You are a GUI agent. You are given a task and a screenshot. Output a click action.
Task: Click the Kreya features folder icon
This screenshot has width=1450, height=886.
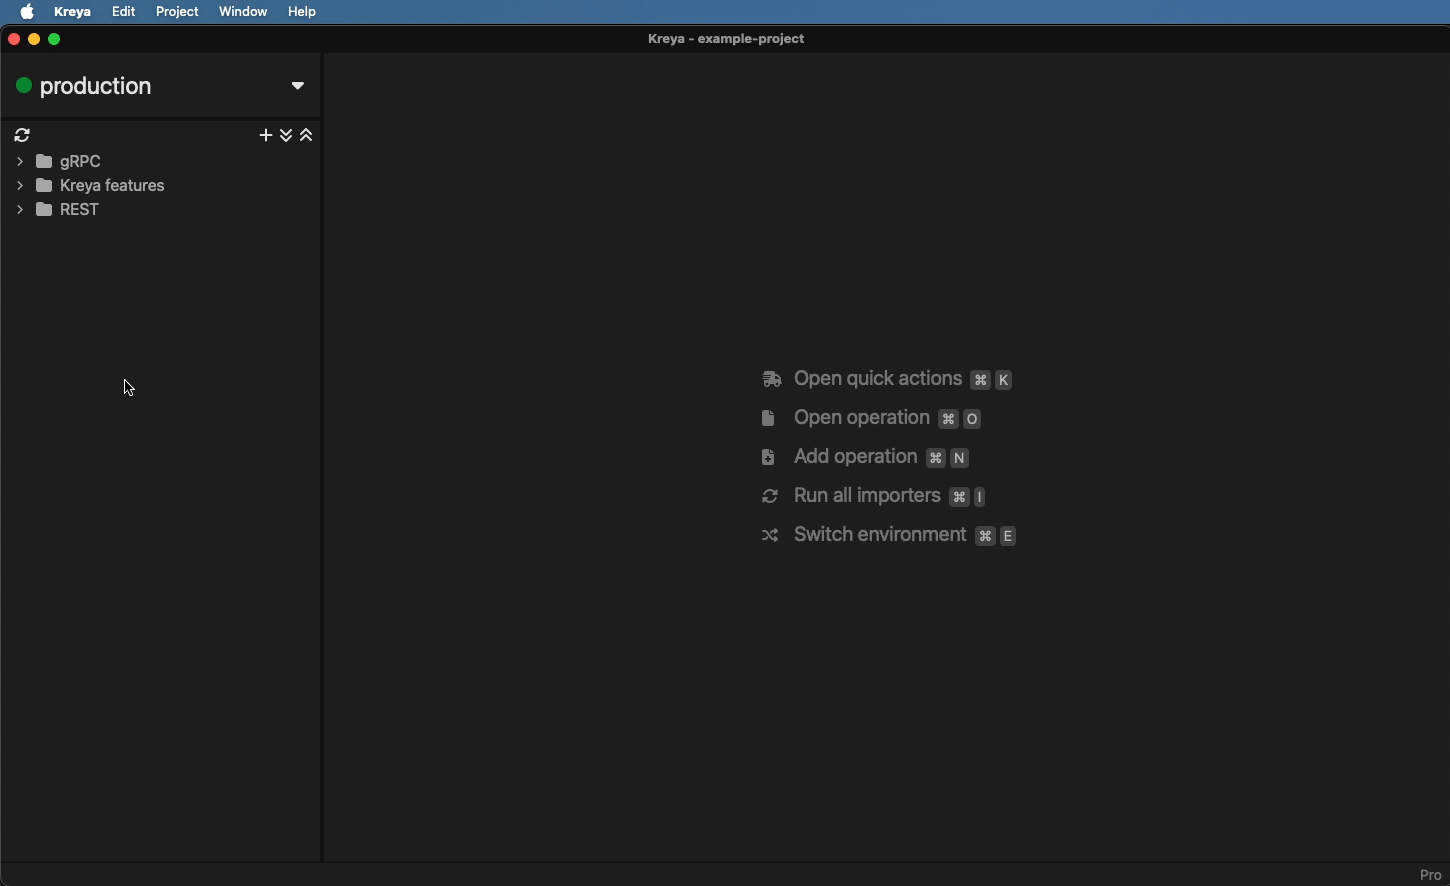coord(45,186)
